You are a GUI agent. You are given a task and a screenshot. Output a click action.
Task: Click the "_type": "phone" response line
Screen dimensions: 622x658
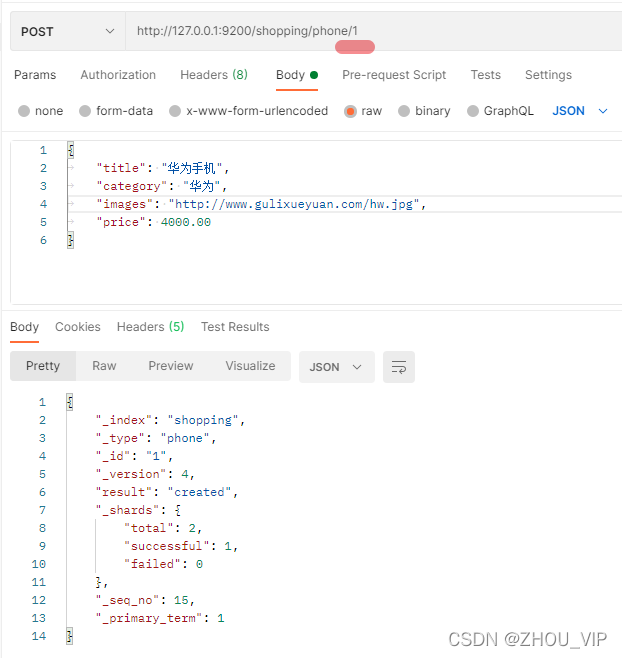[156, 438]
